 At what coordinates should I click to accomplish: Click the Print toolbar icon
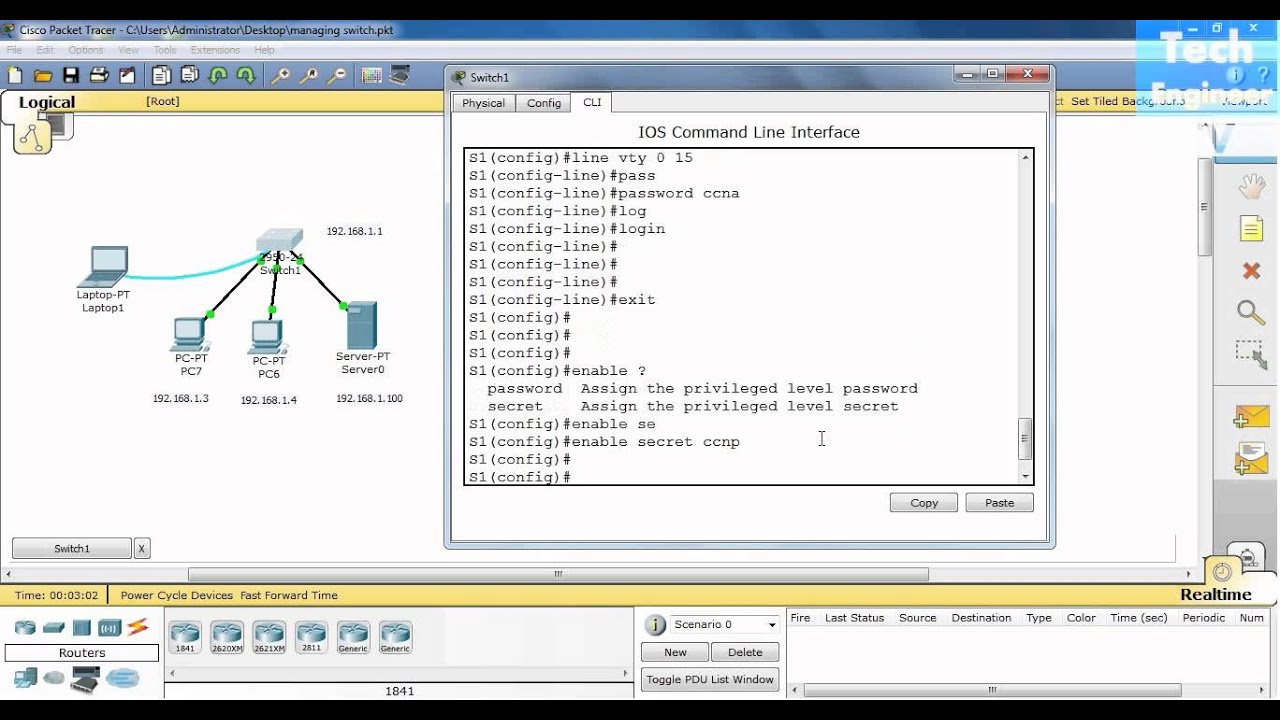point(98,75)
